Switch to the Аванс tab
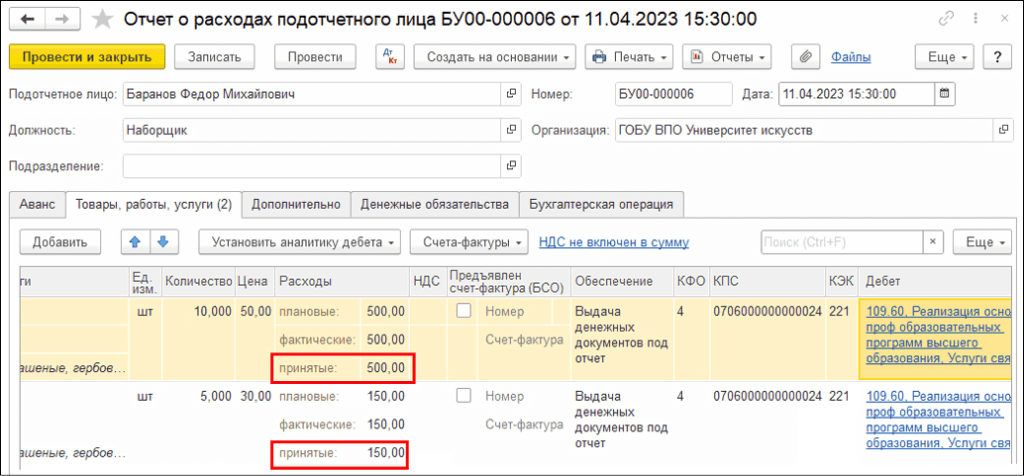Viewport: 1024px width, 476px height. (37, 204)
